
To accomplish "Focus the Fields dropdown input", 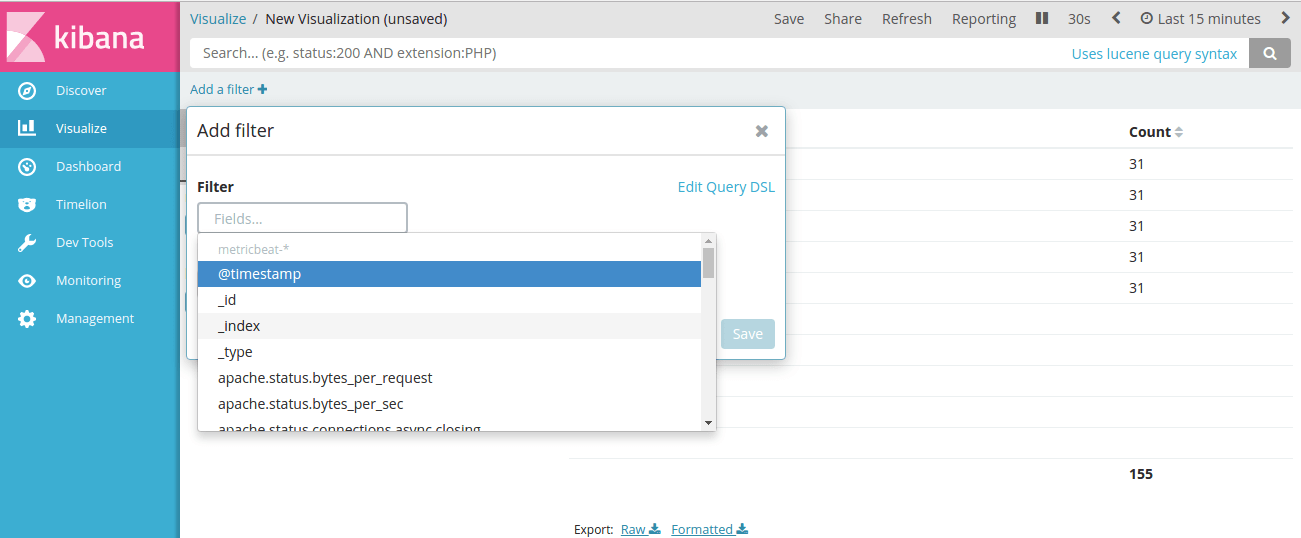I will 302,218.
